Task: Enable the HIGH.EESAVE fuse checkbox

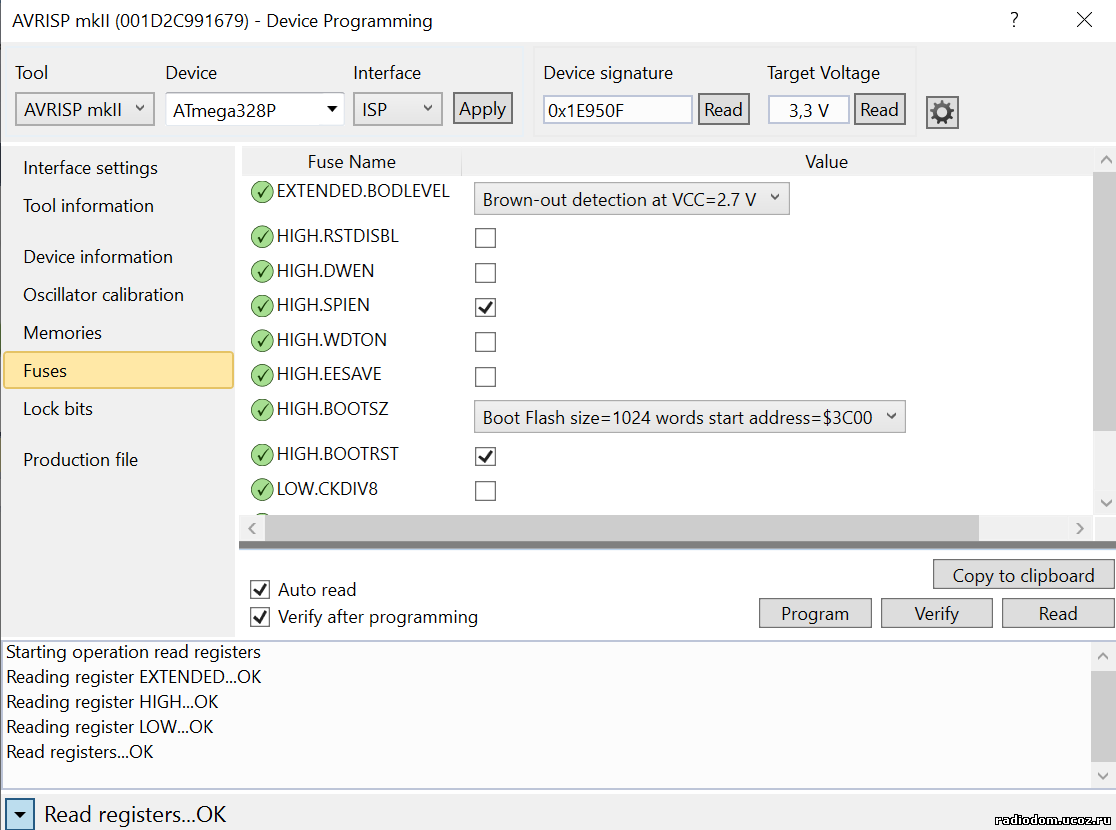Action: [x=485, y=376]
